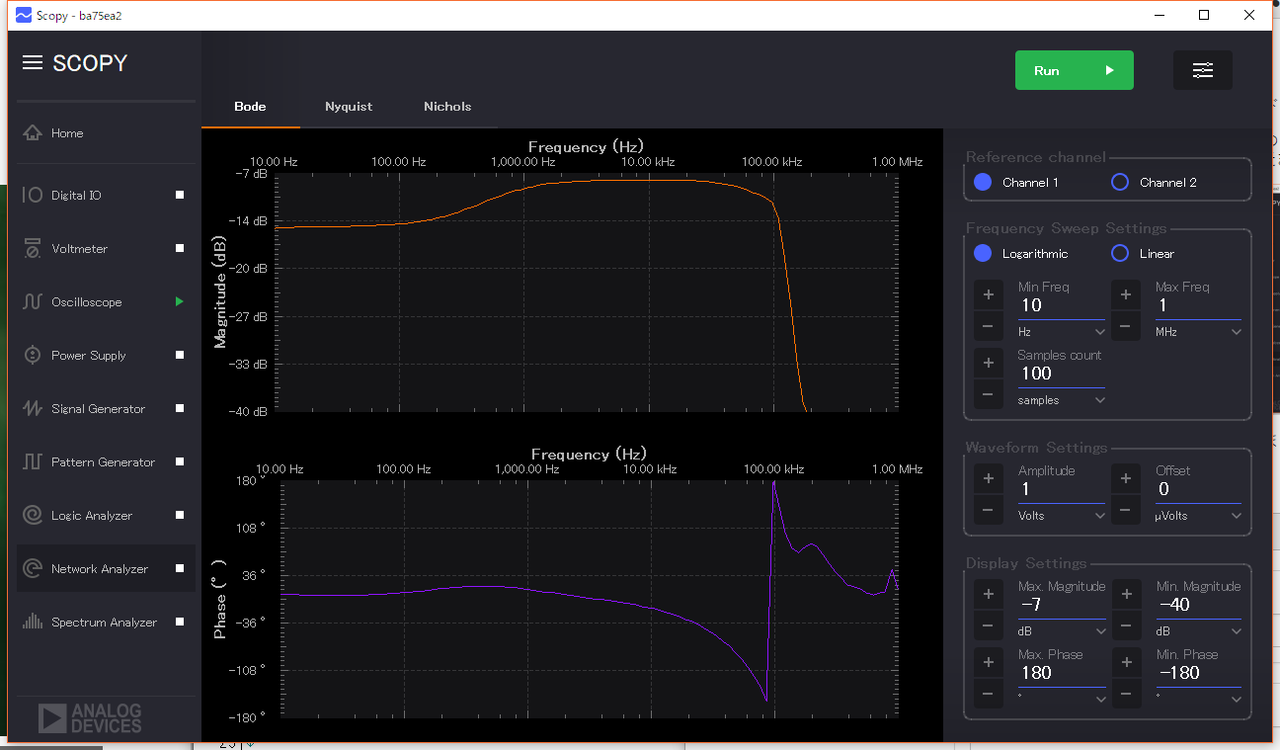This screenshot has width=1280, height=750.
Task: Select Channel 2 as reference channel
Action: [x=1120, y=182]
